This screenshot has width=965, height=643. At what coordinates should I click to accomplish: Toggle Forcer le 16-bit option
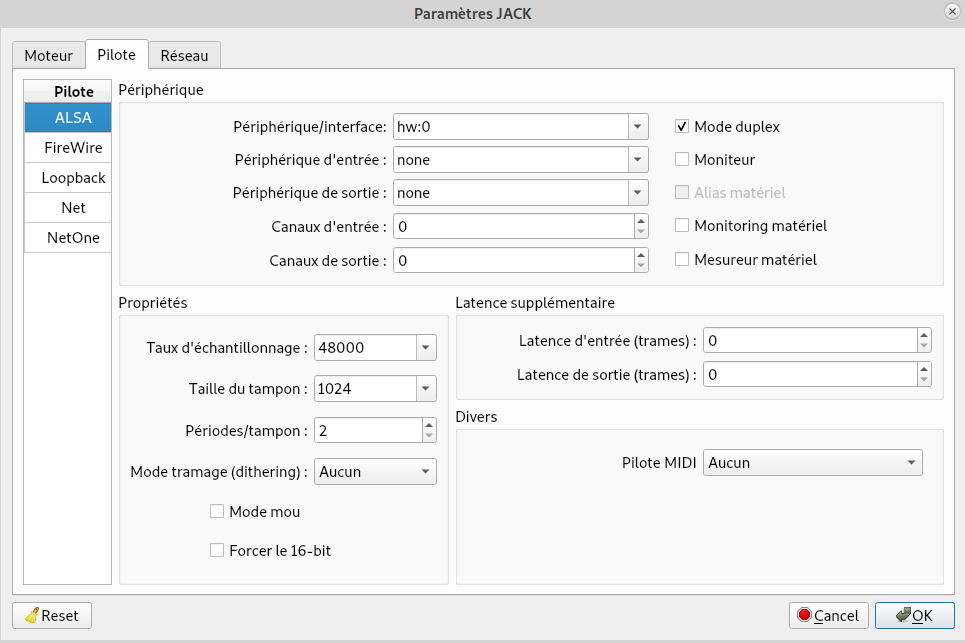point(217,549)
